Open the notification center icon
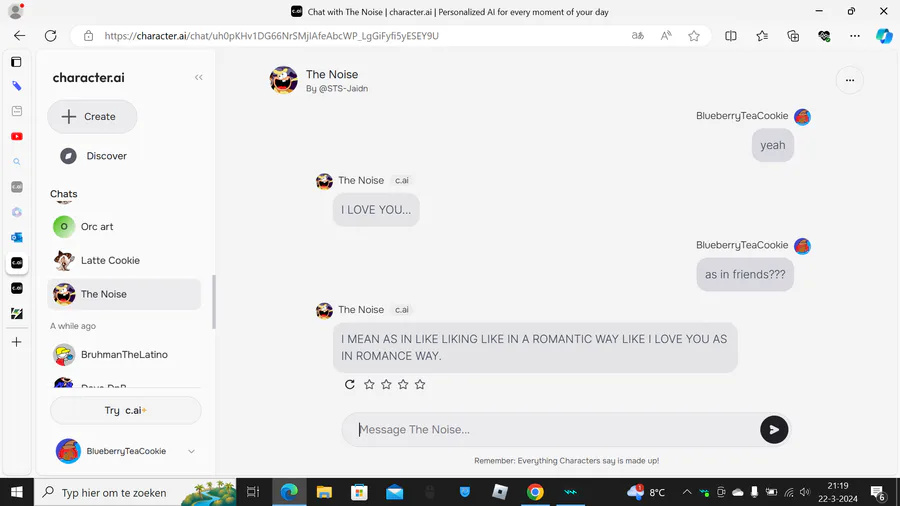The height and width of the screenshot is (506, 900). [877, 492]
